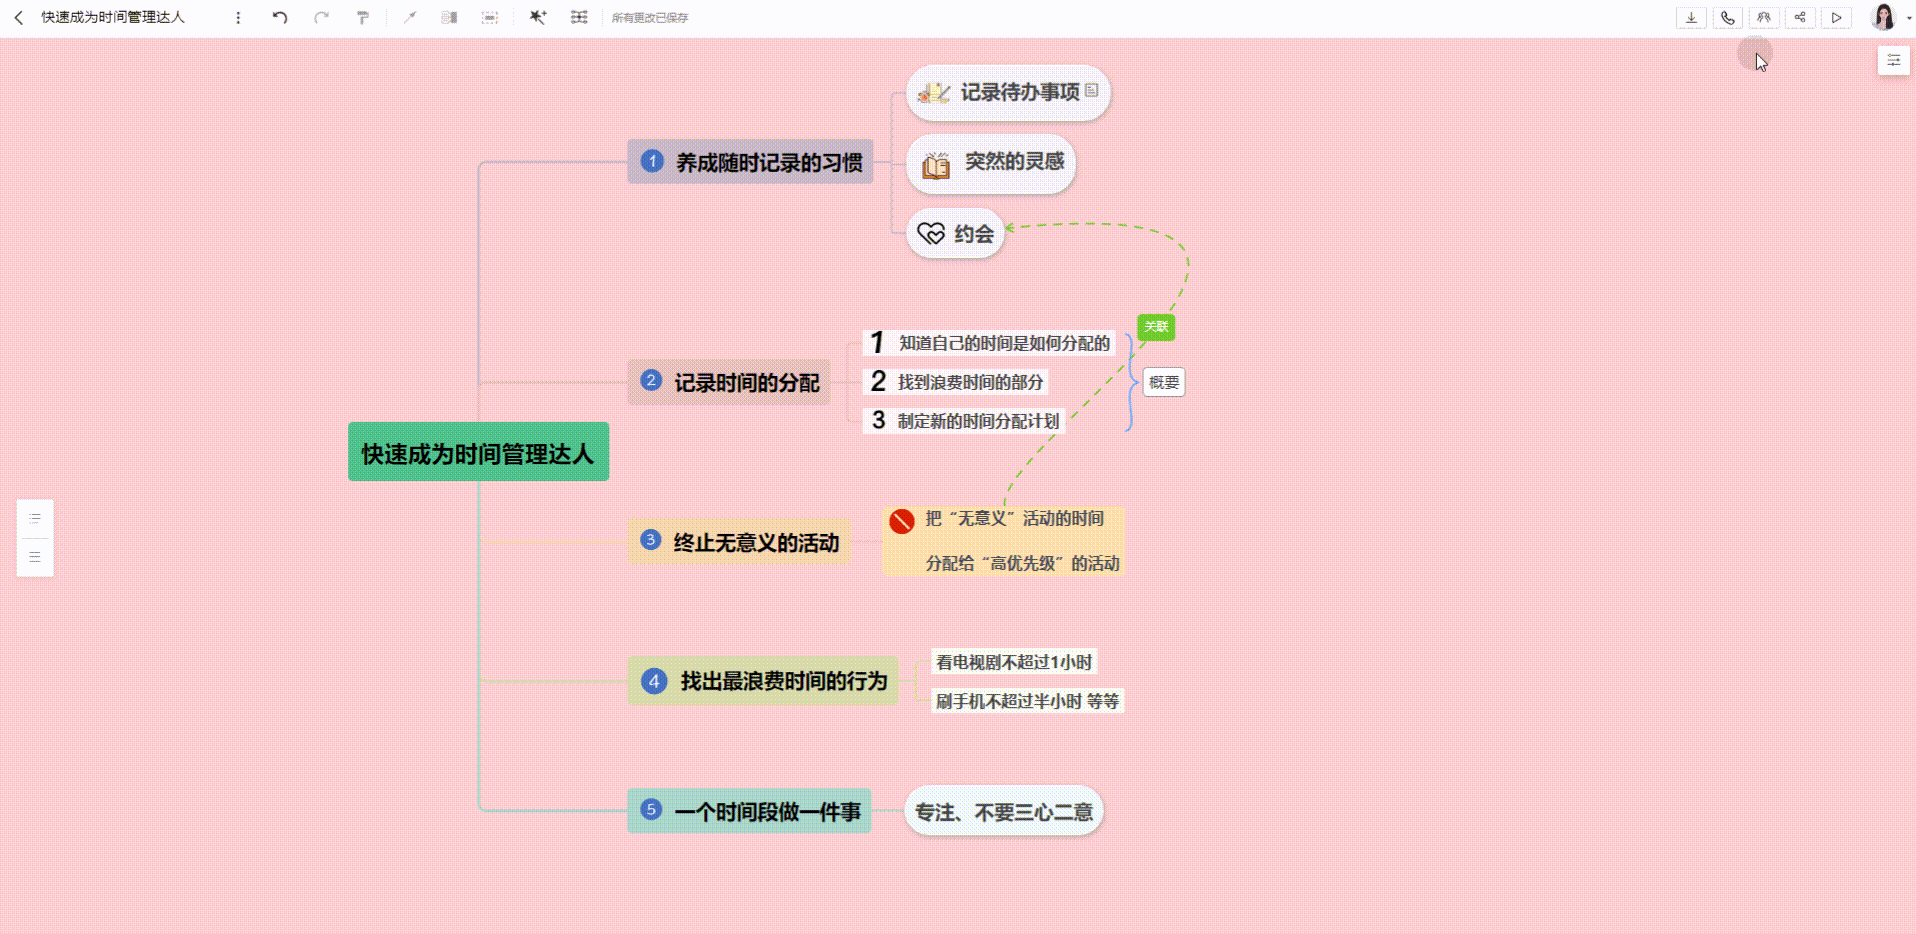Select the format painter tool
Screen dimensions: 1916x934
[x=363, y=18]
